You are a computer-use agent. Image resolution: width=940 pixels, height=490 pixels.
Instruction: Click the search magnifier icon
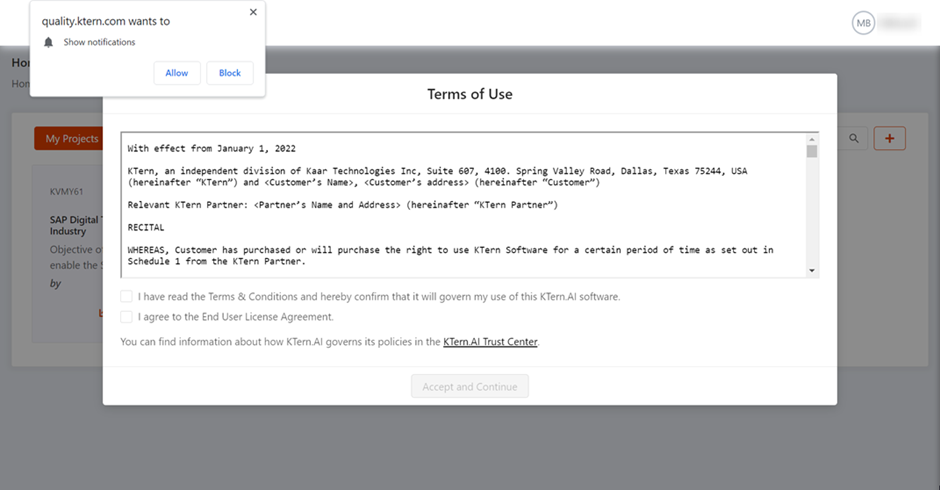tap(854, 139)
